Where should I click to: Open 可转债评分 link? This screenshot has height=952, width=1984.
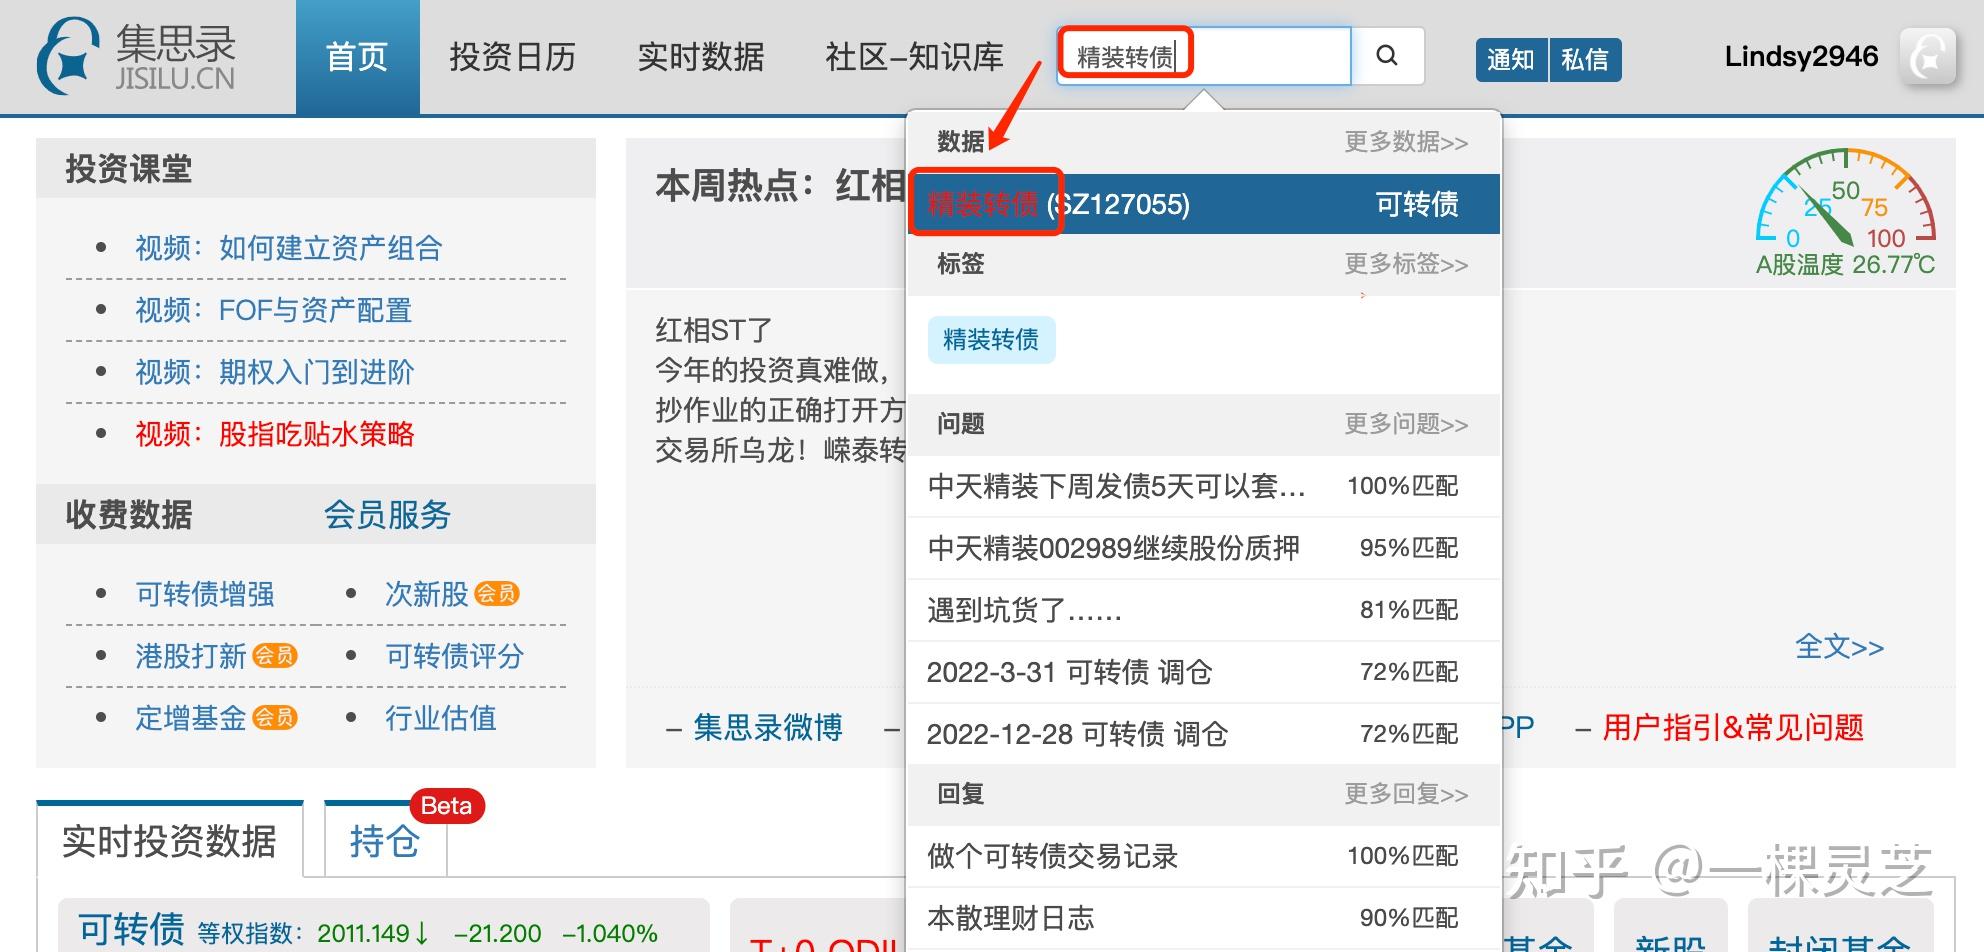point(455,656)
